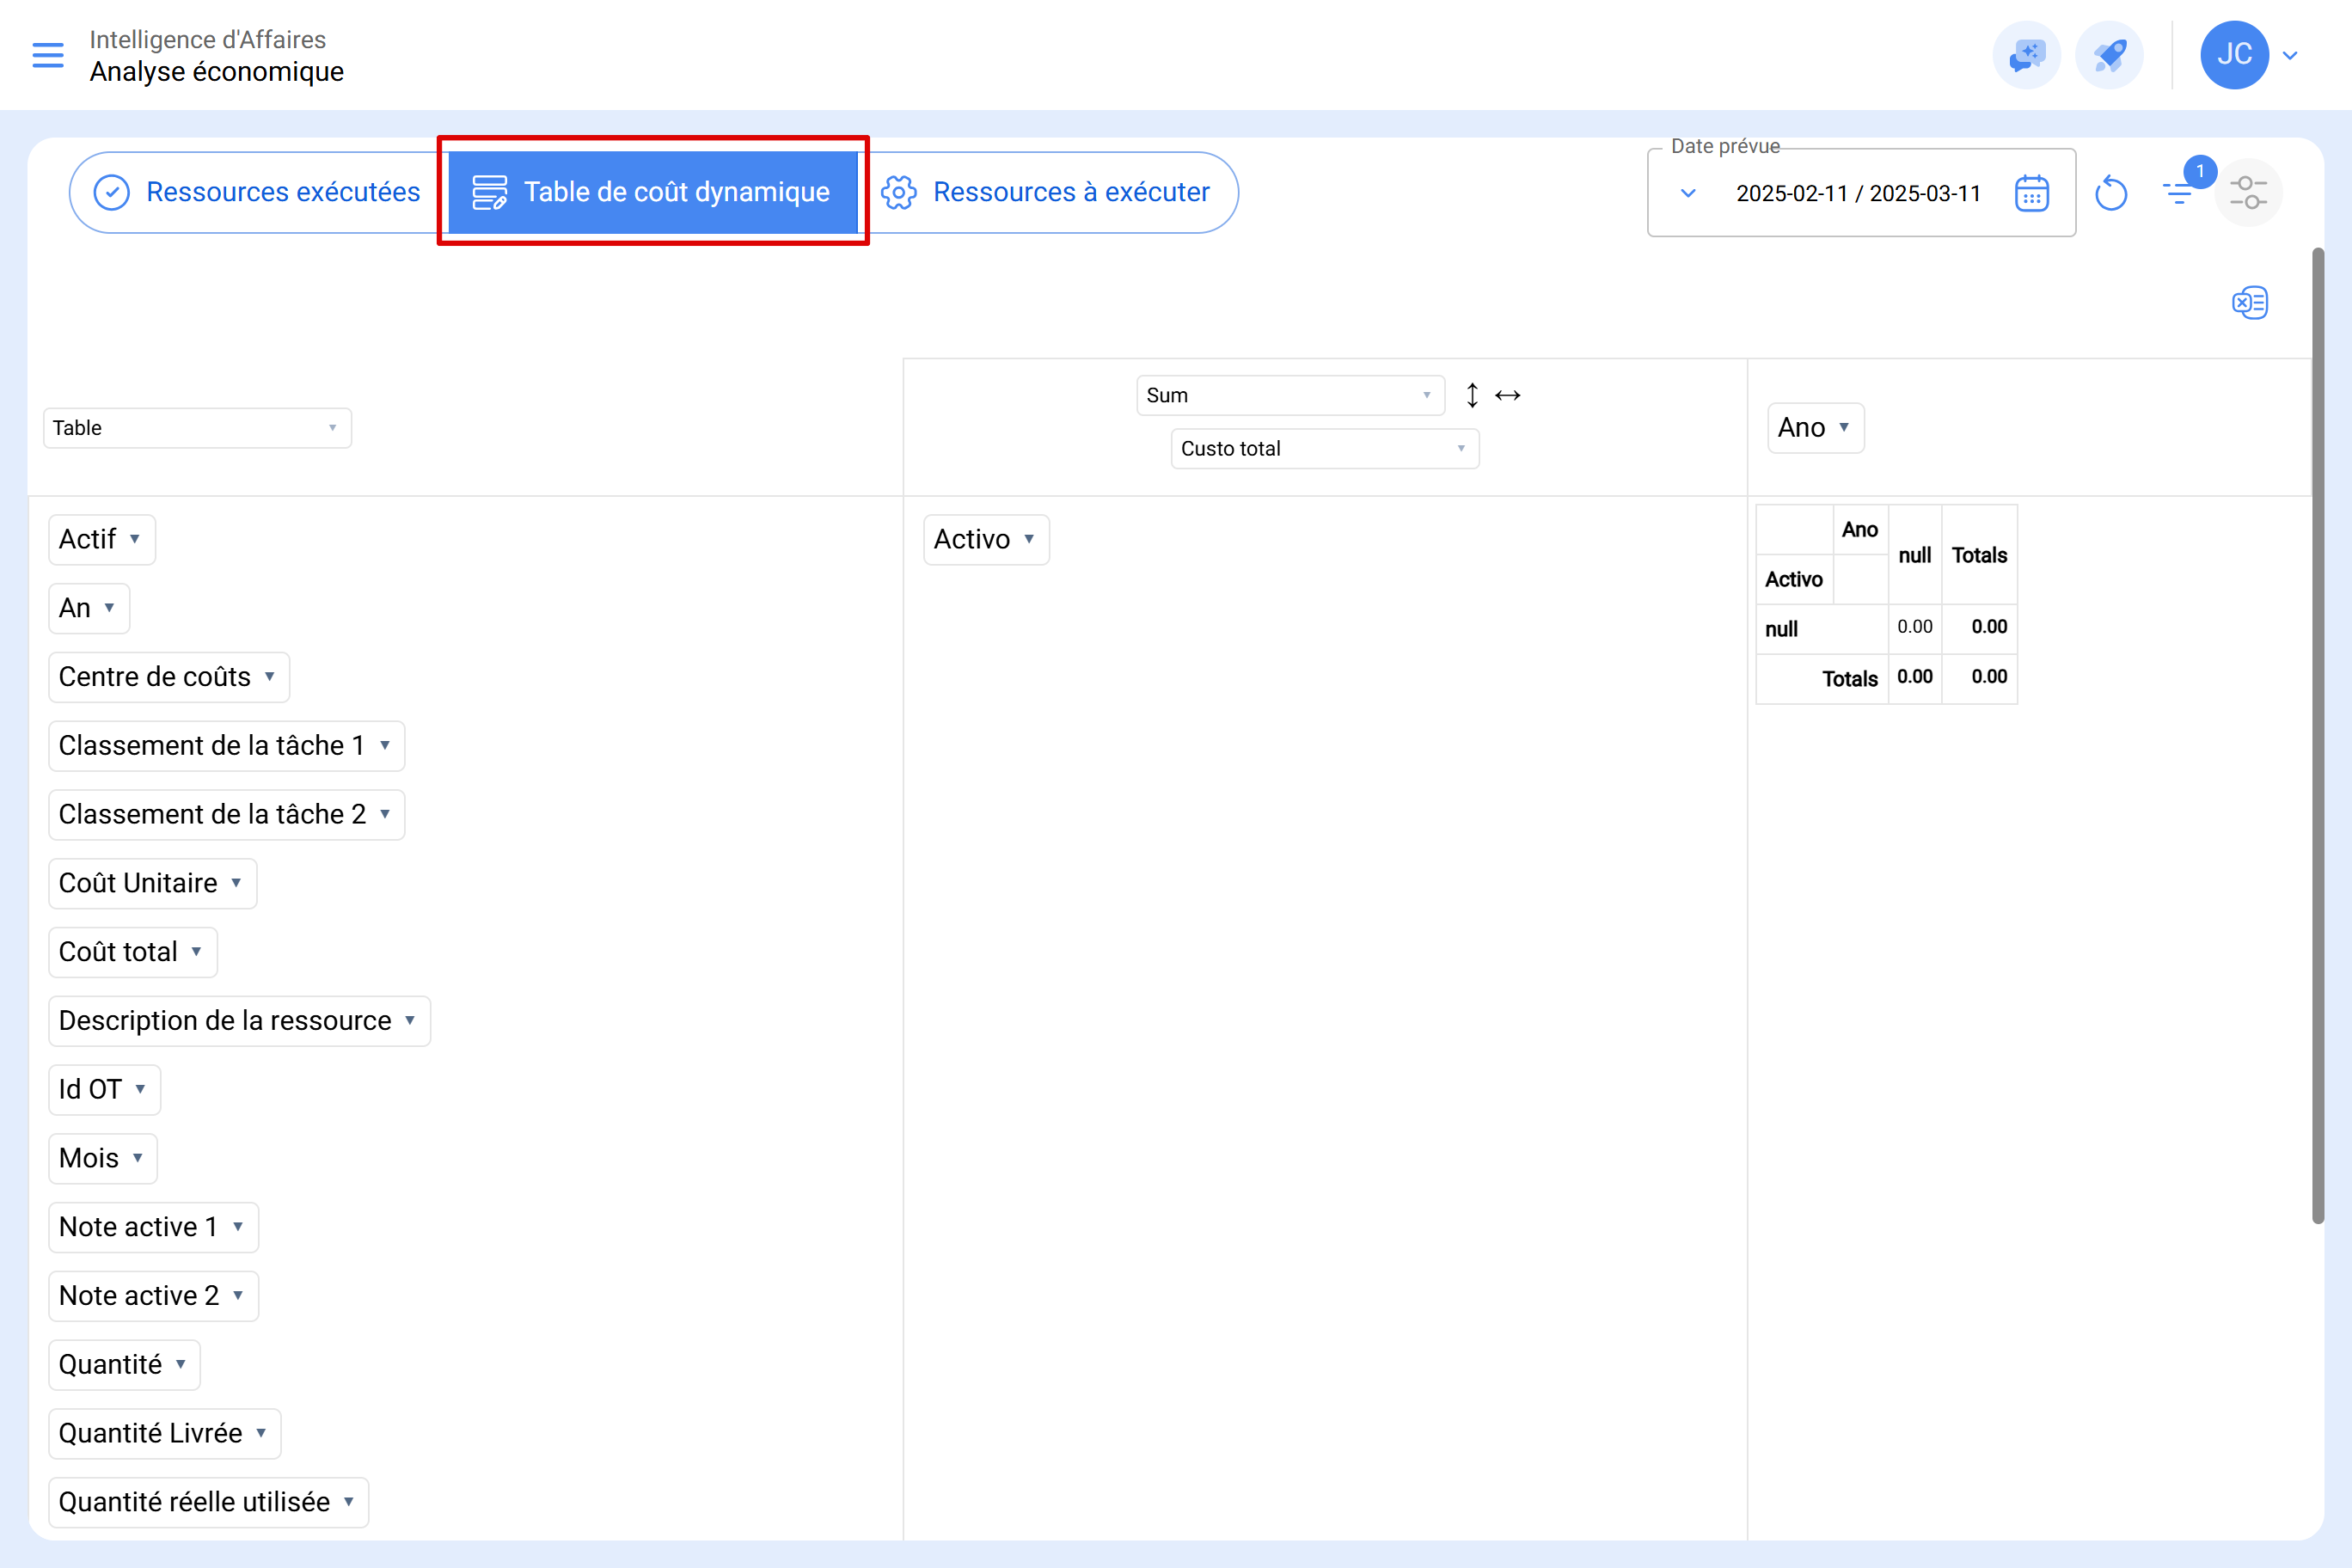The width and height of the screenshot is (2352, 1568).
Task: Open the Table renderer dropdown
Action: [x=197, y=428]
